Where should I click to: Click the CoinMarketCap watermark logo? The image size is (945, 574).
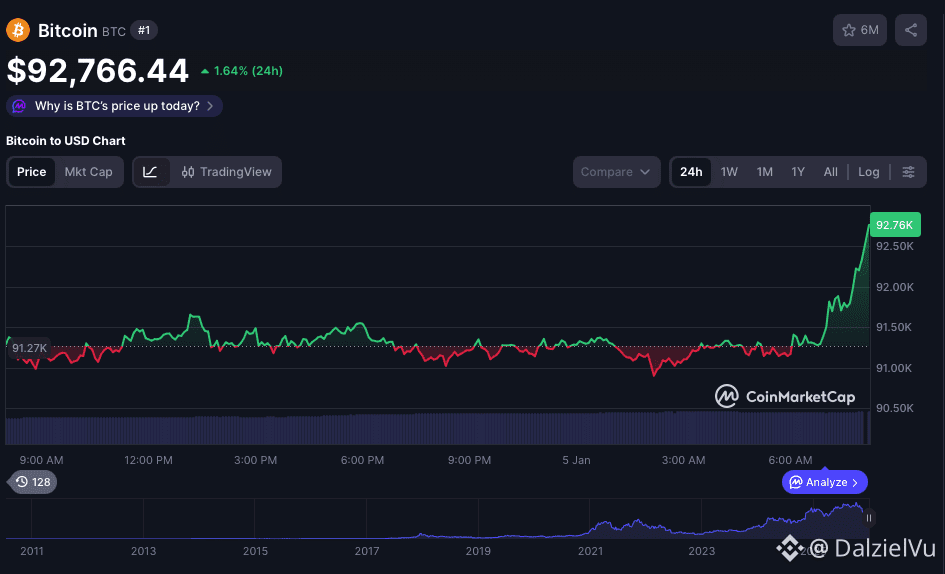tap(785, 397)
